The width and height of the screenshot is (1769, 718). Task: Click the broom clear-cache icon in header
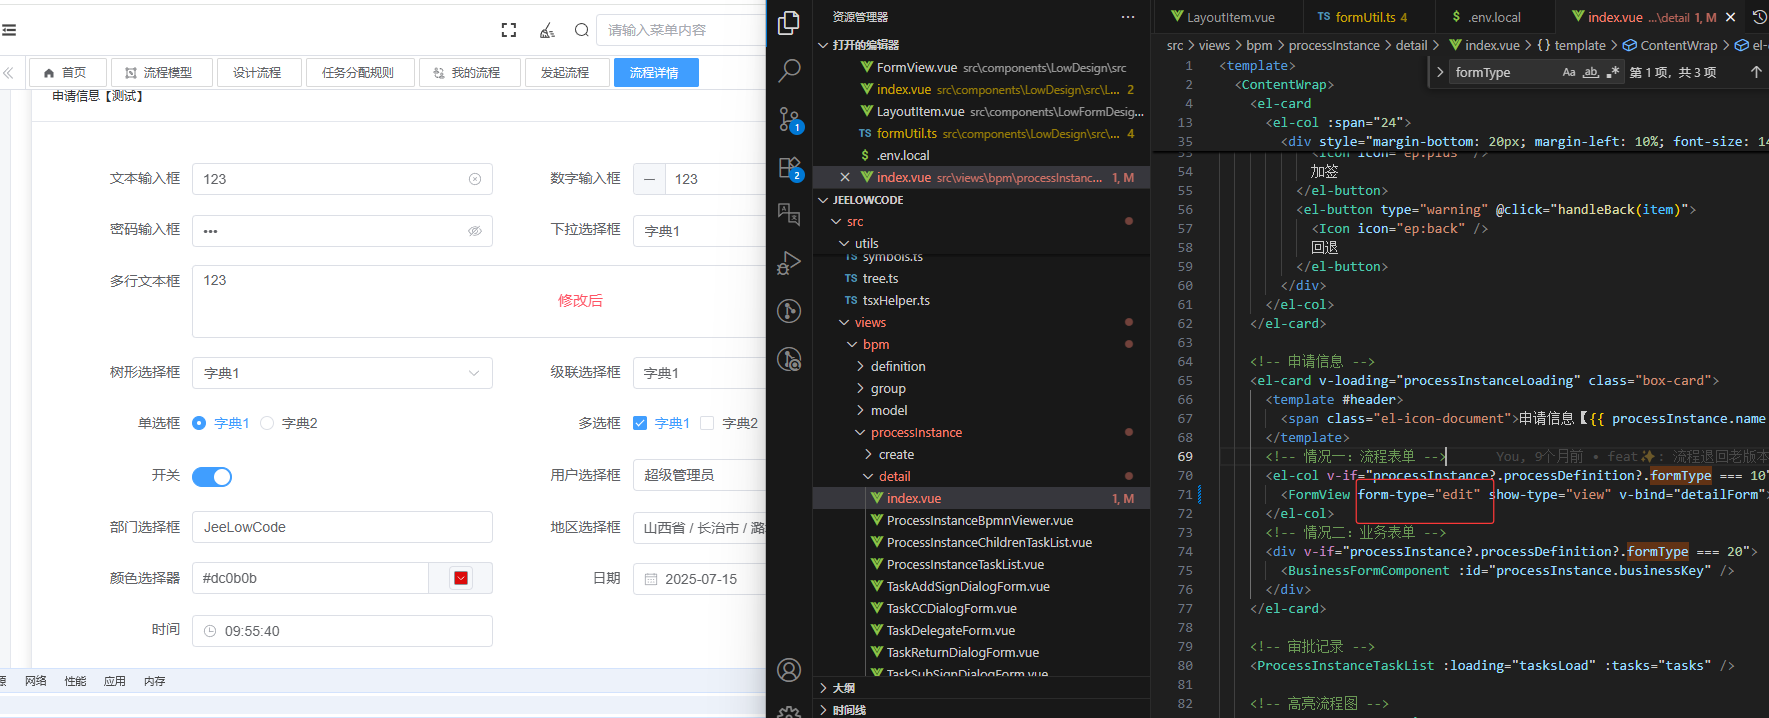click(x=547, y=30)
